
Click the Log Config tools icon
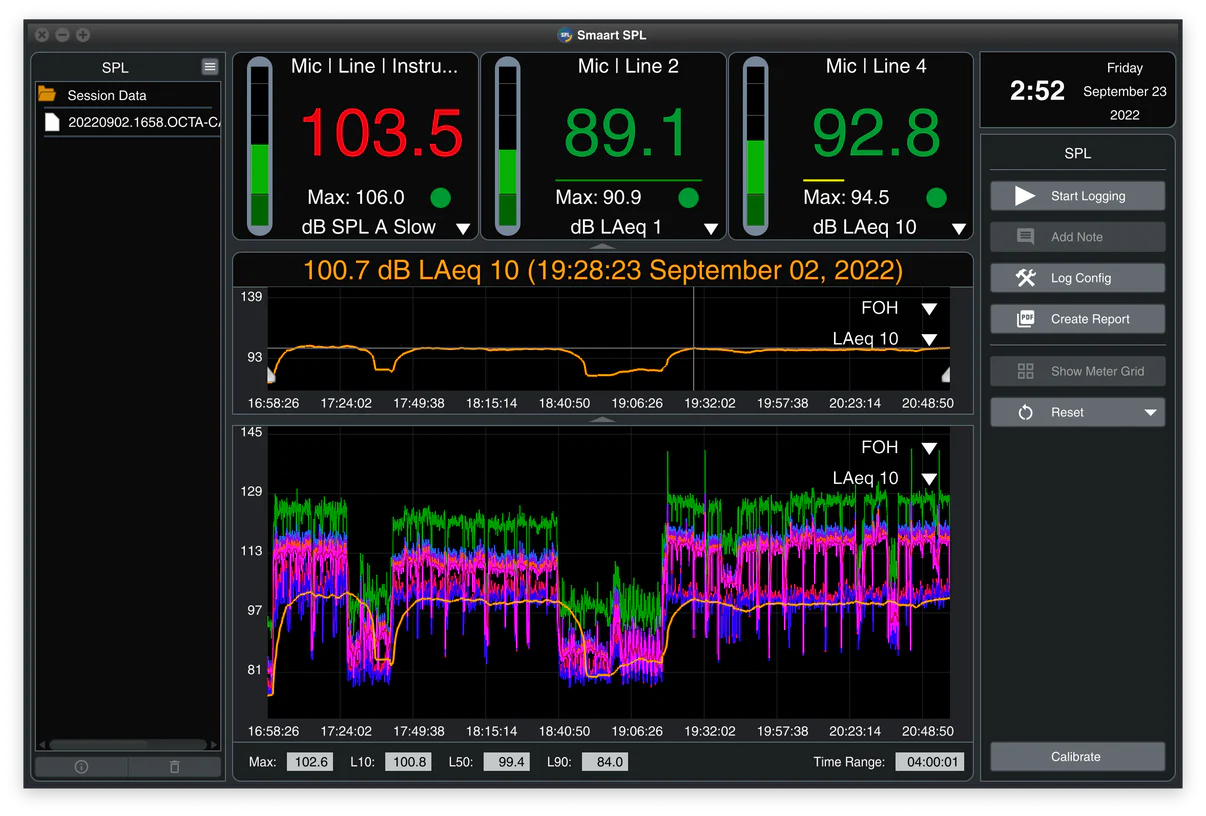(x=1025, y=278)
